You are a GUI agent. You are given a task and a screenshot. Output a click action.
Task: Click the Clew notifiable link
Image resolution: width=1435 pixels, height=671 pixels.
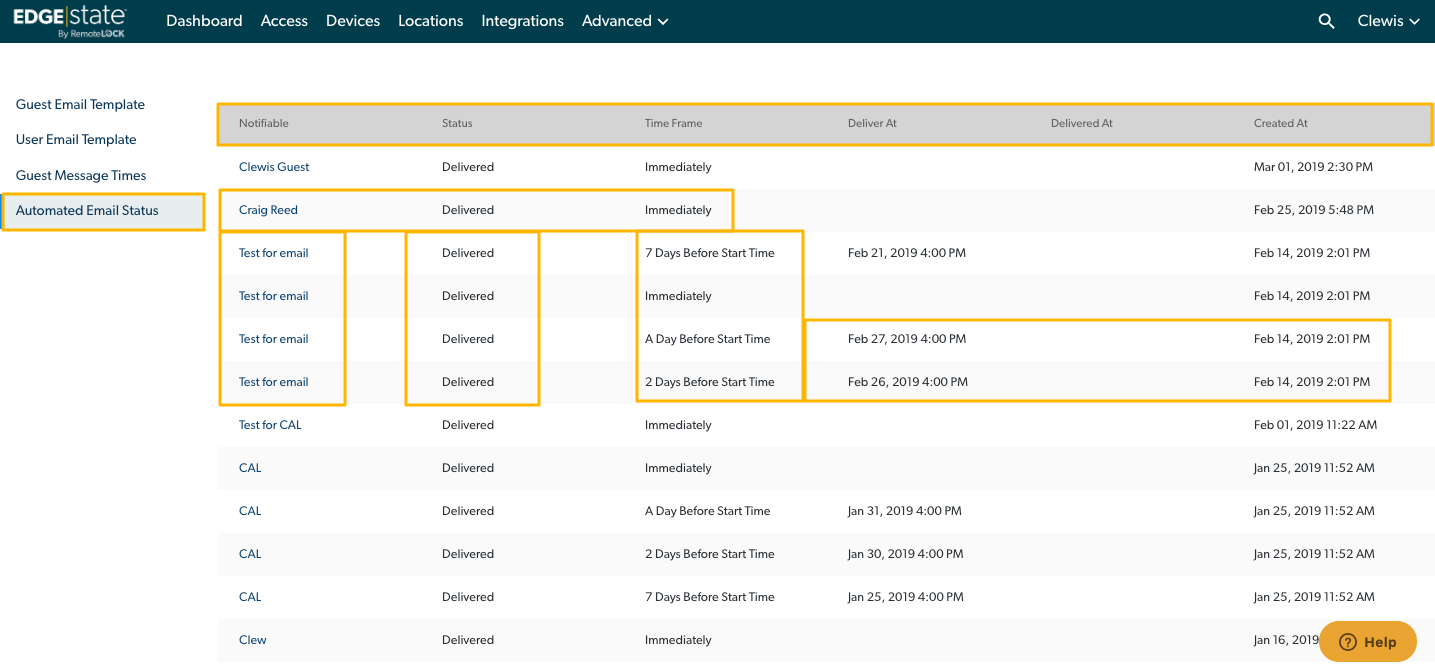[x=252, y=640]
